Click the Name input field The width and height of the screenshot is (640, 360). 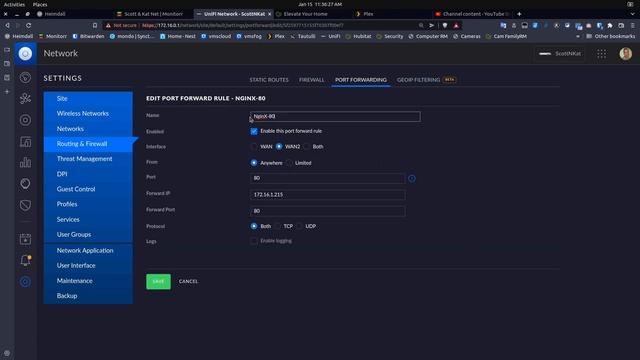tap(335, 116)
